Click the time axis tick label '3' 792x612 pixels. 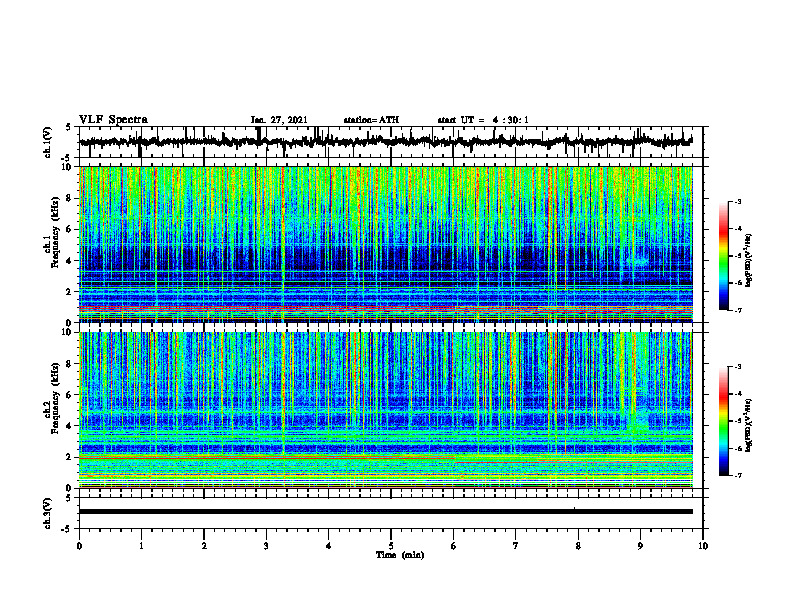pyautogui.click(x=266, y=546)
